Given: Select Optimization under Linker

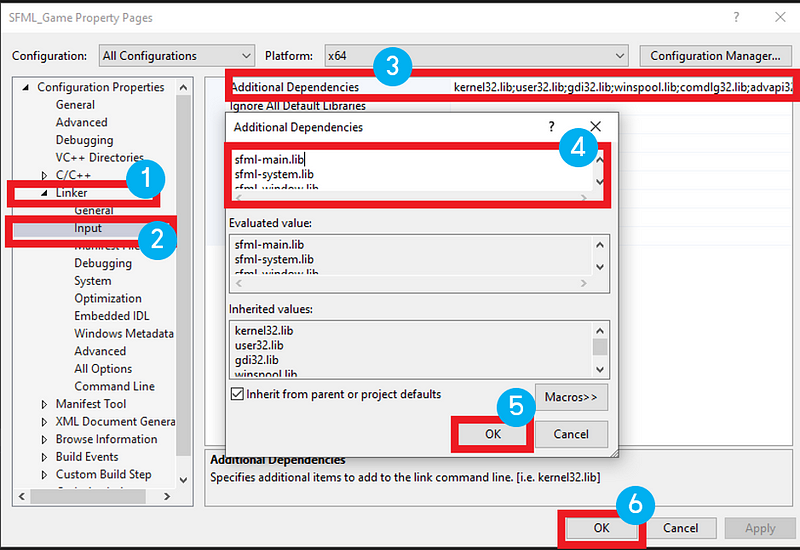Looking at the screenshot, I should click(108, 298).
